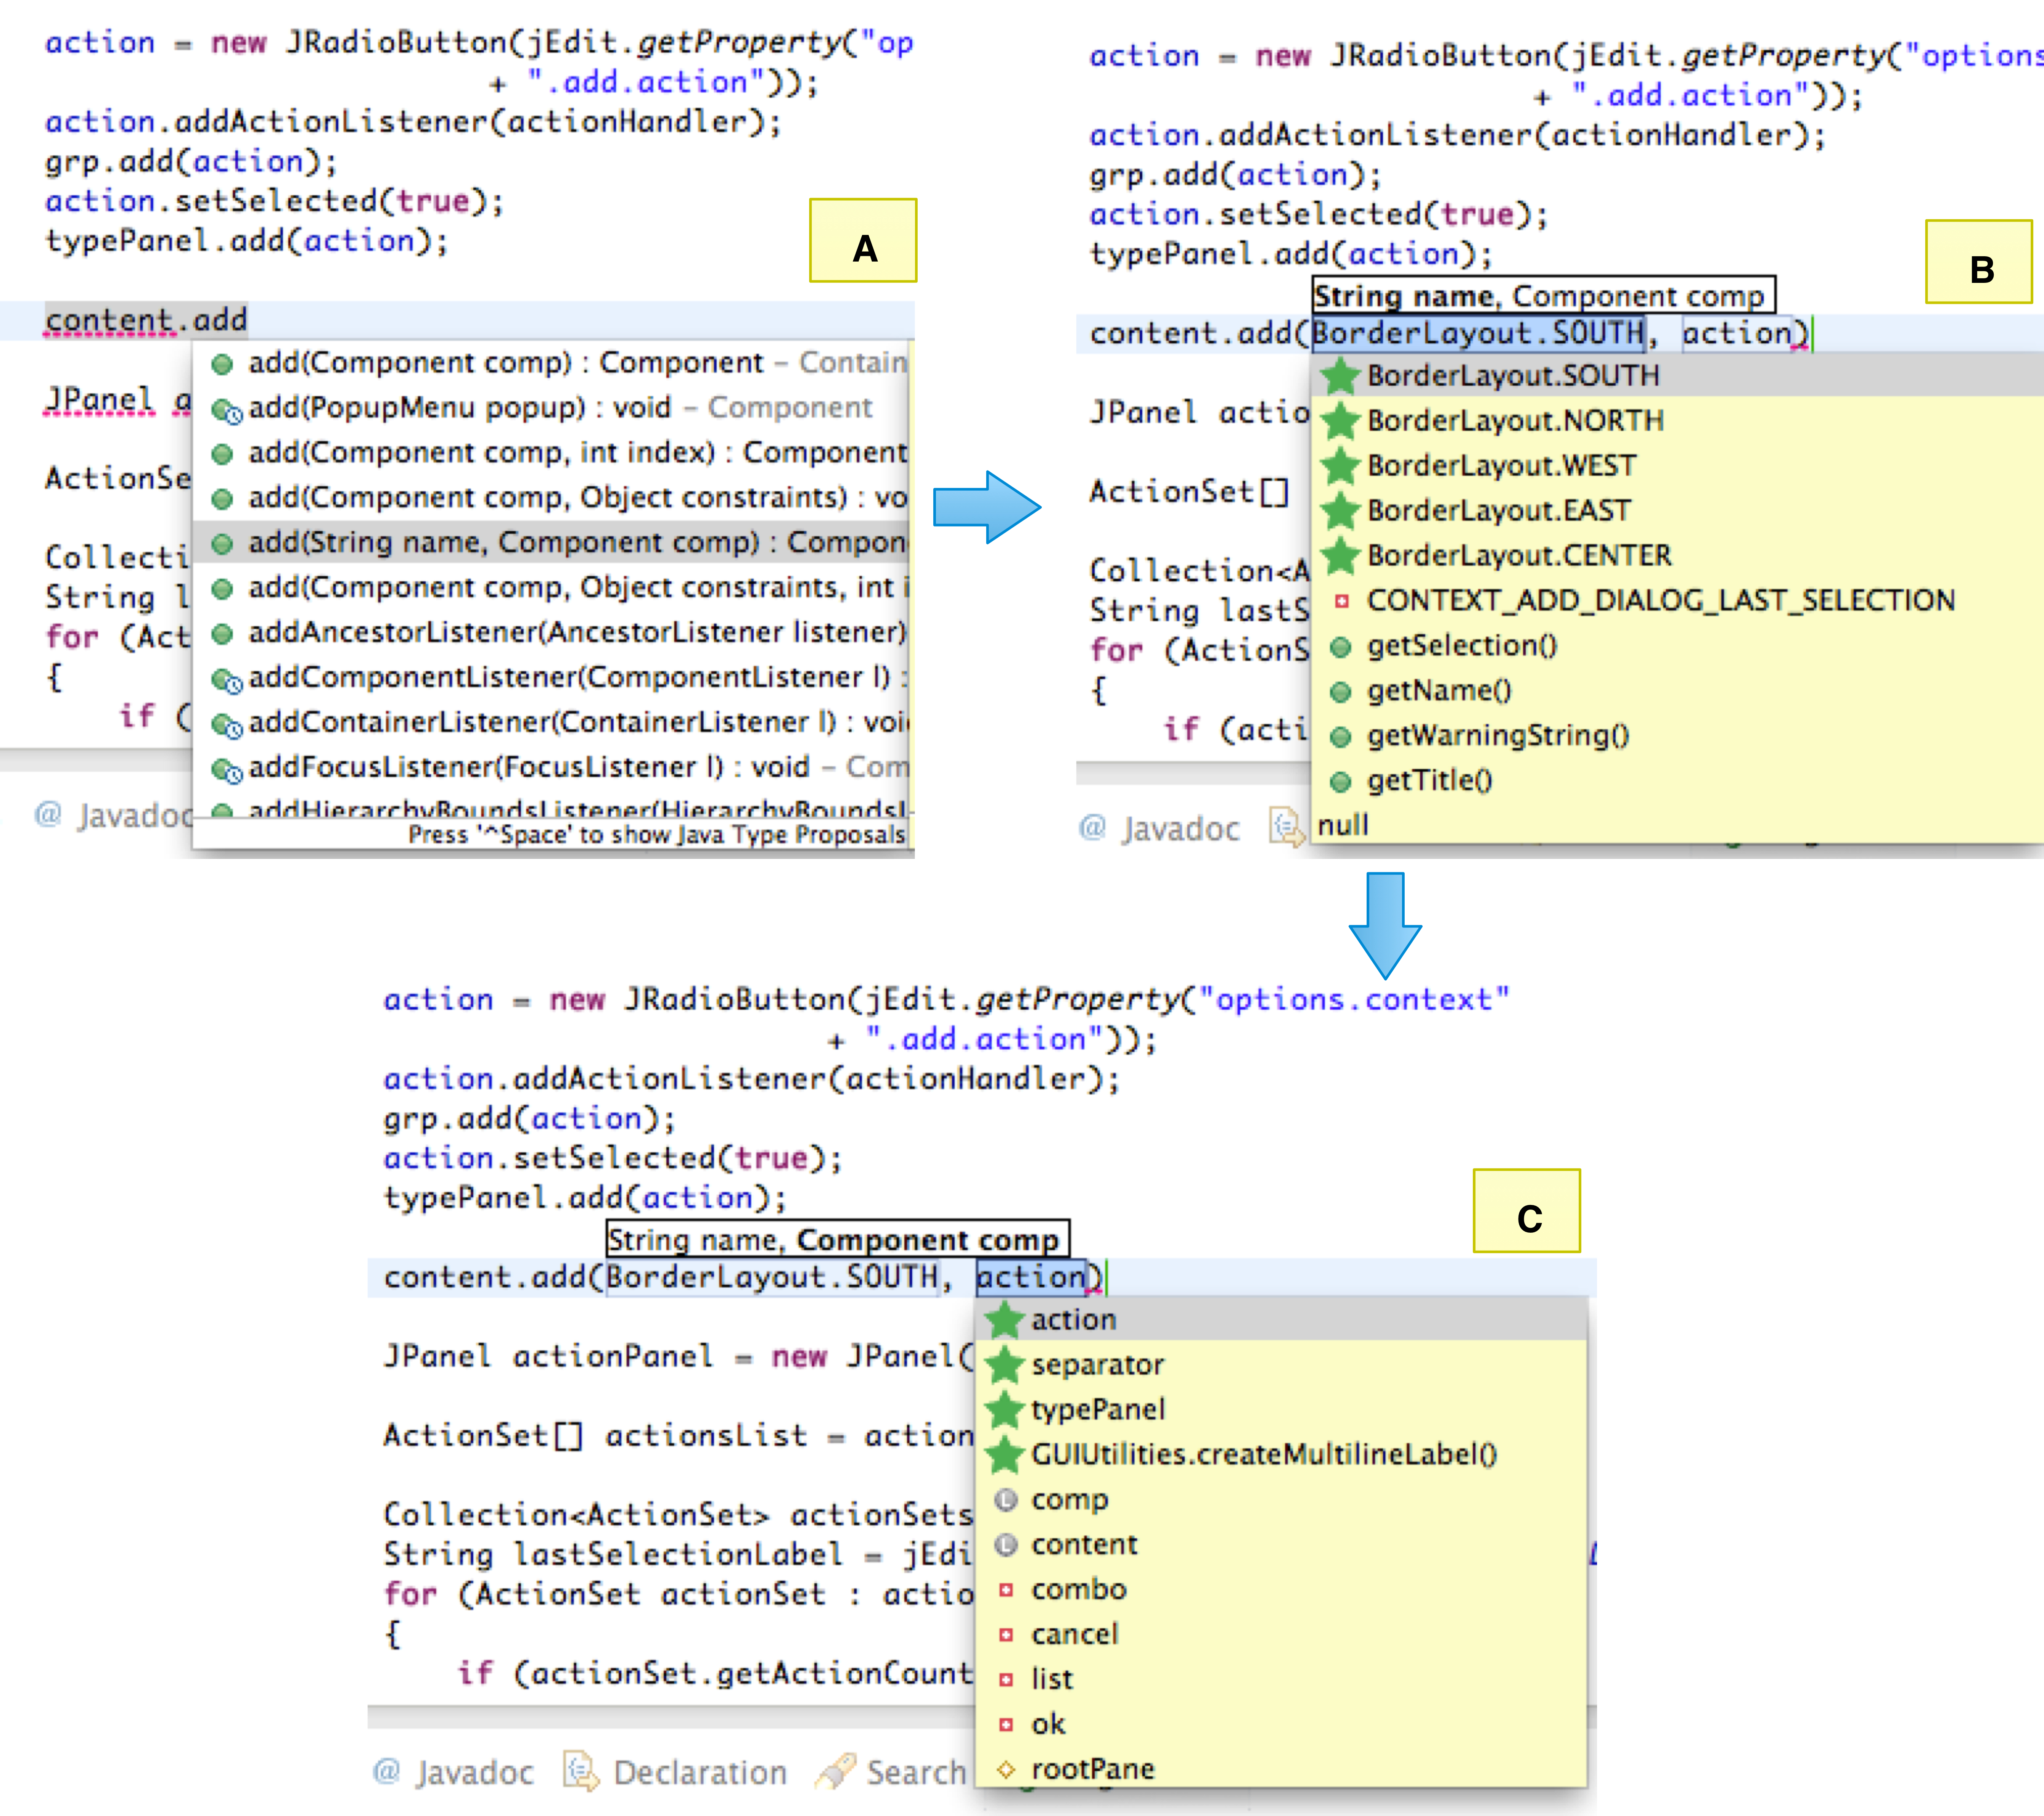Click the red field icon beside cancel
Screen dimensions: 2044x1816
coord(1006,1635)
